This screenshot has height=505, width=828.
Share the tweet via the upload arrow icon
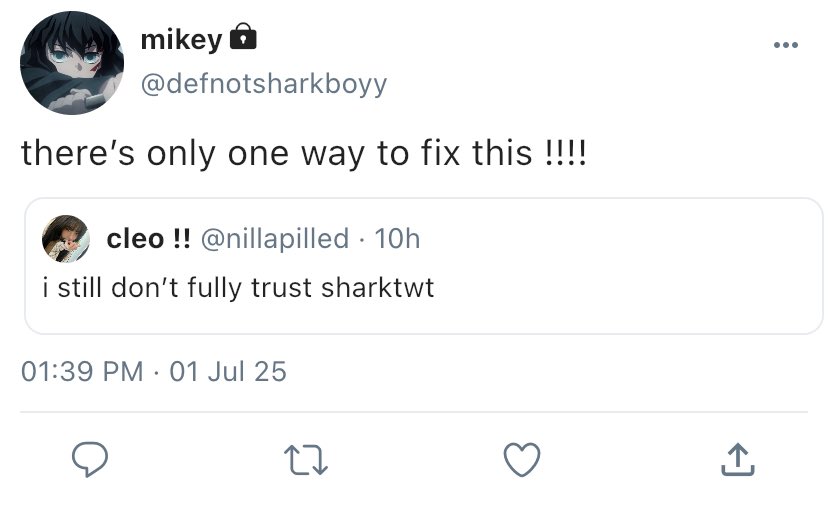click(736, 459)
